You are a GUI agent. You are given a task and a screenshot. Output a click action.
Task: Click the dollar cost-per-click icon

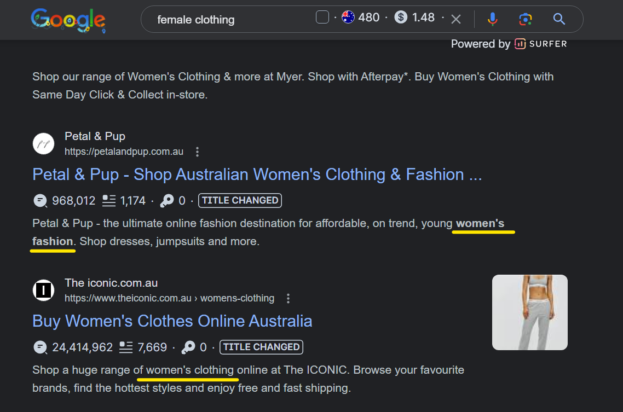point(401,18)
